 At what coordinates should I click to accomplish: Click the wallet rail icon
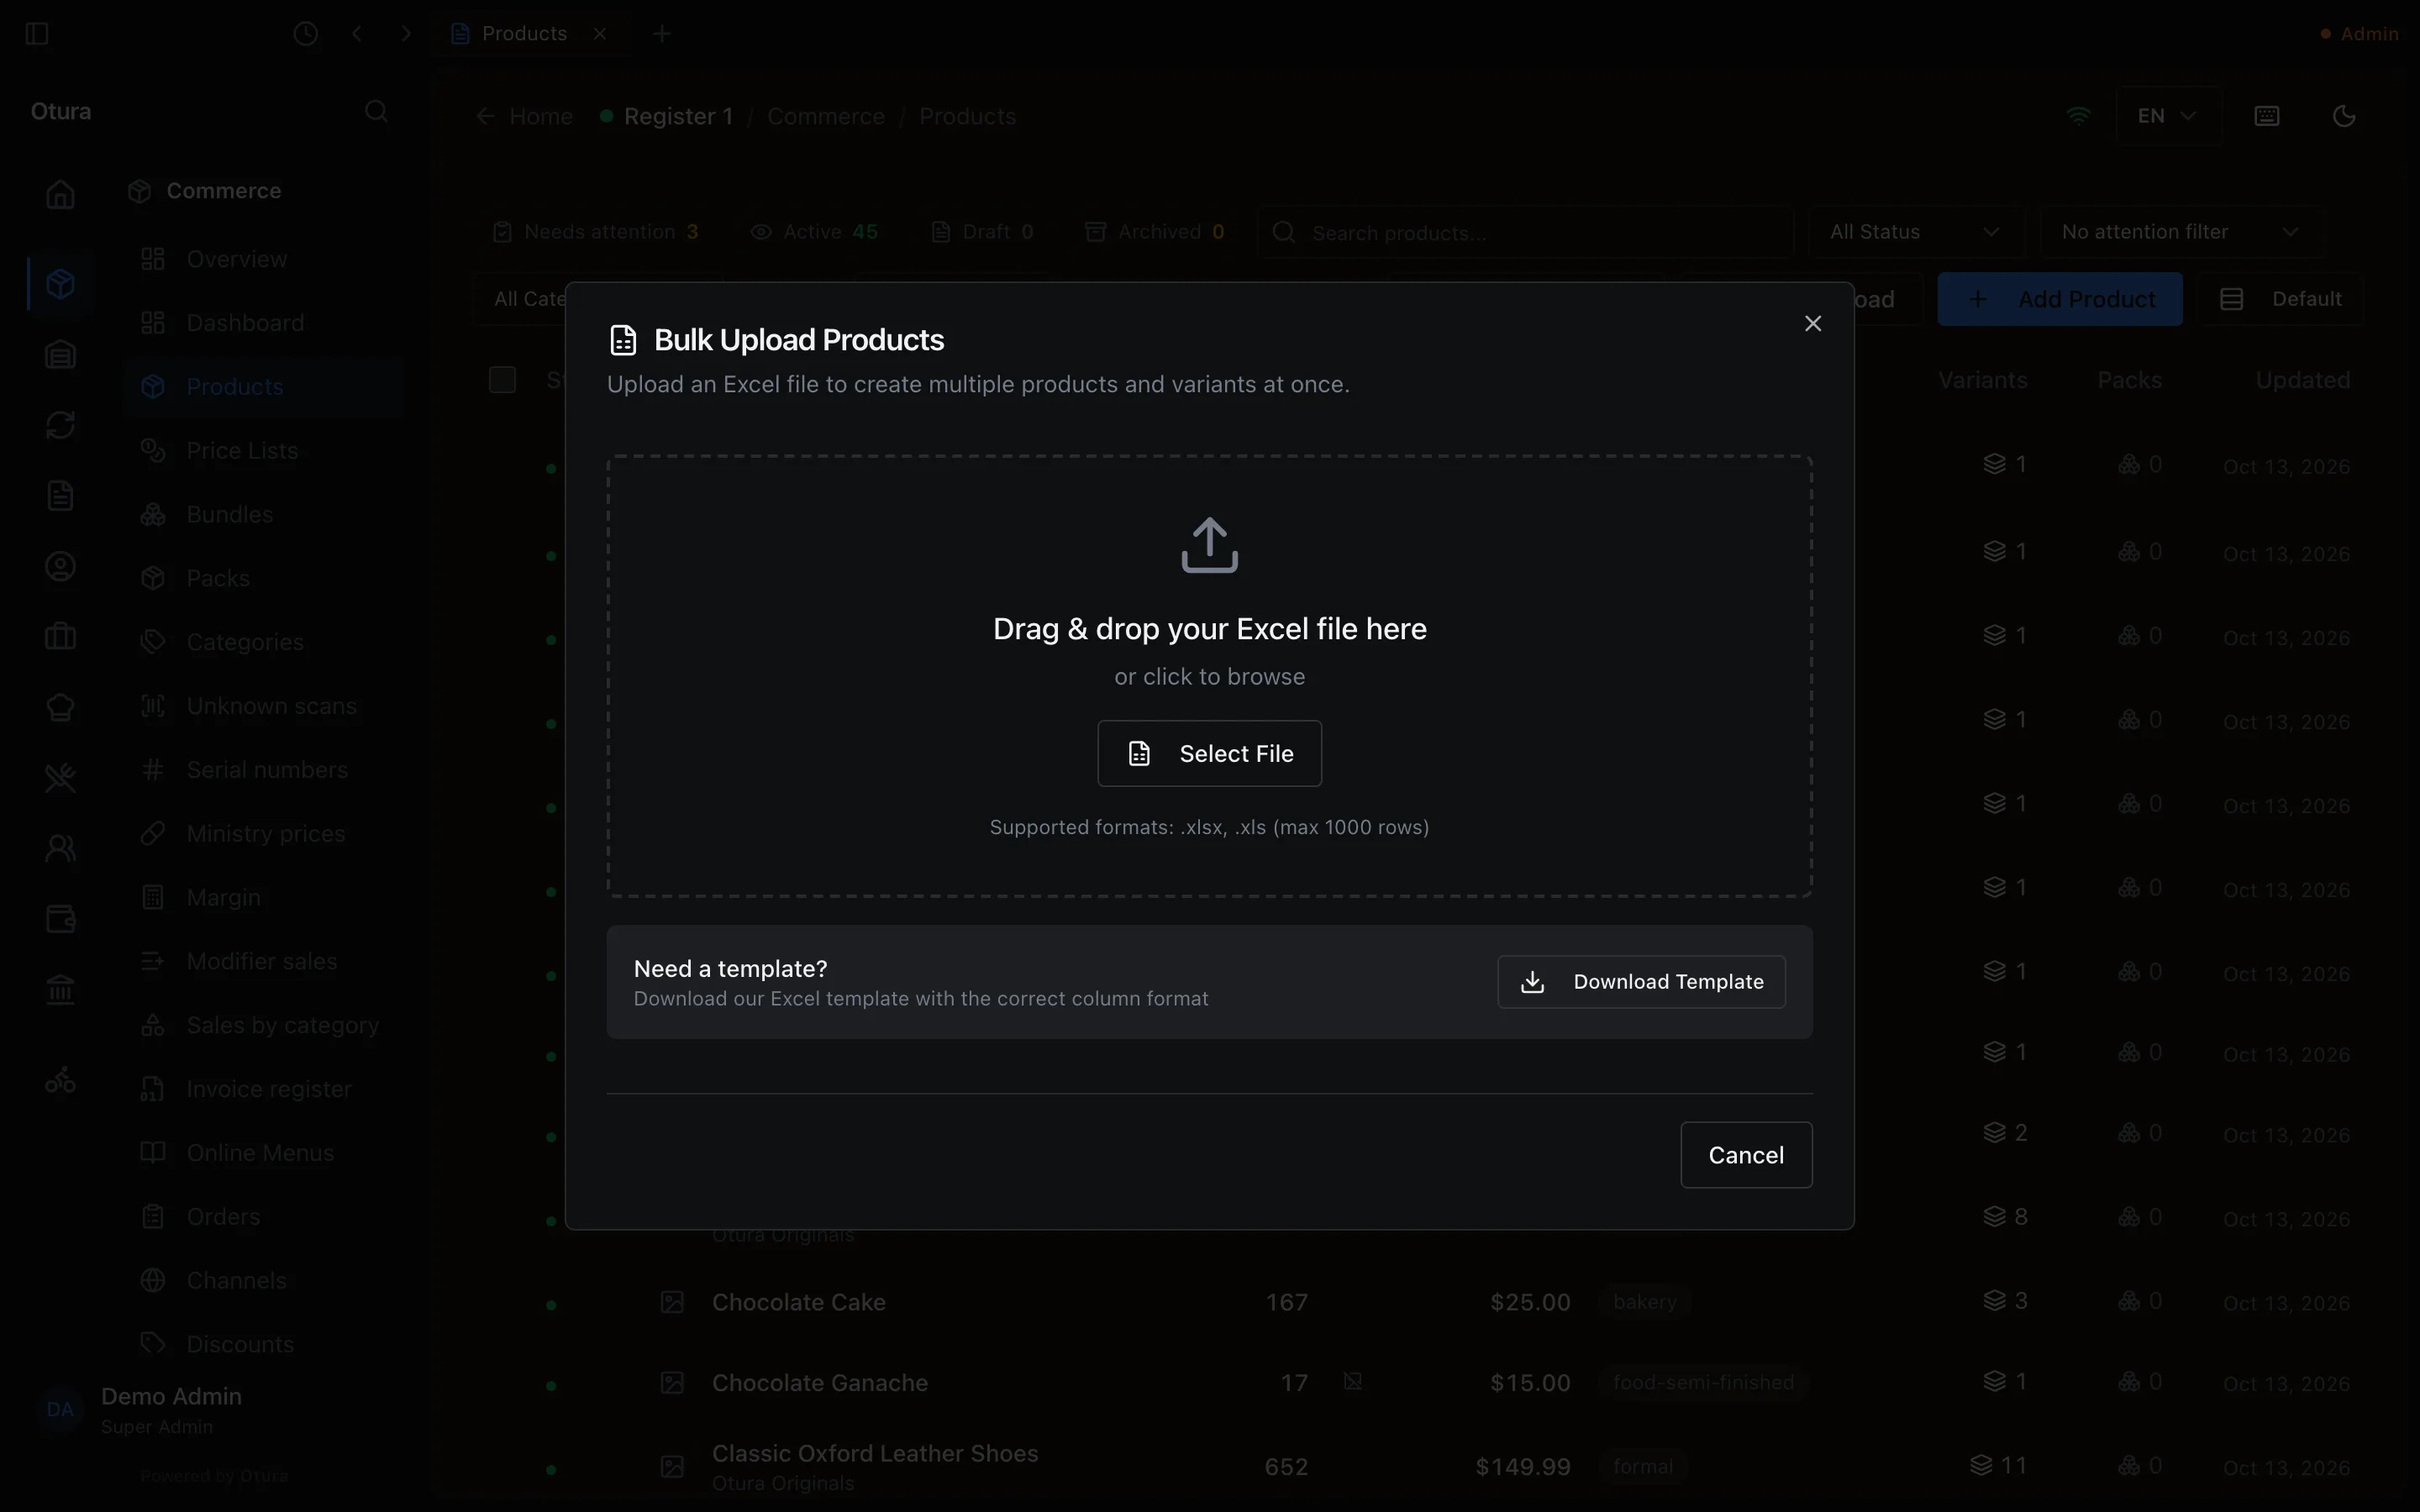60,919
